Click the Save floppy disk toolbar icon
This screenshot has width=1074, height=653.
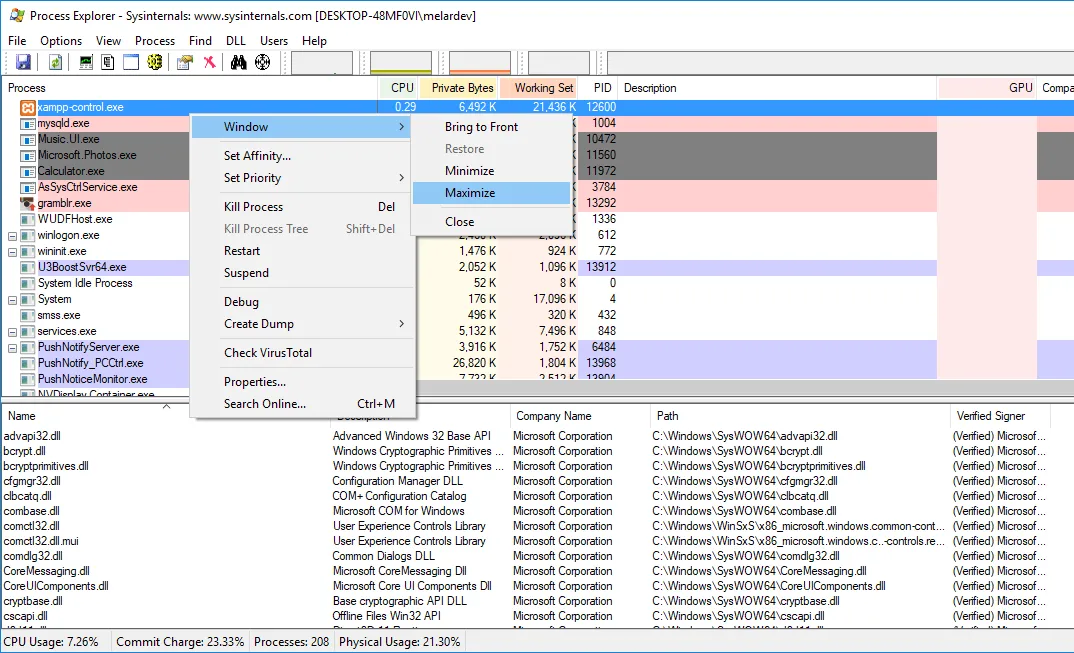pos(23,62)
